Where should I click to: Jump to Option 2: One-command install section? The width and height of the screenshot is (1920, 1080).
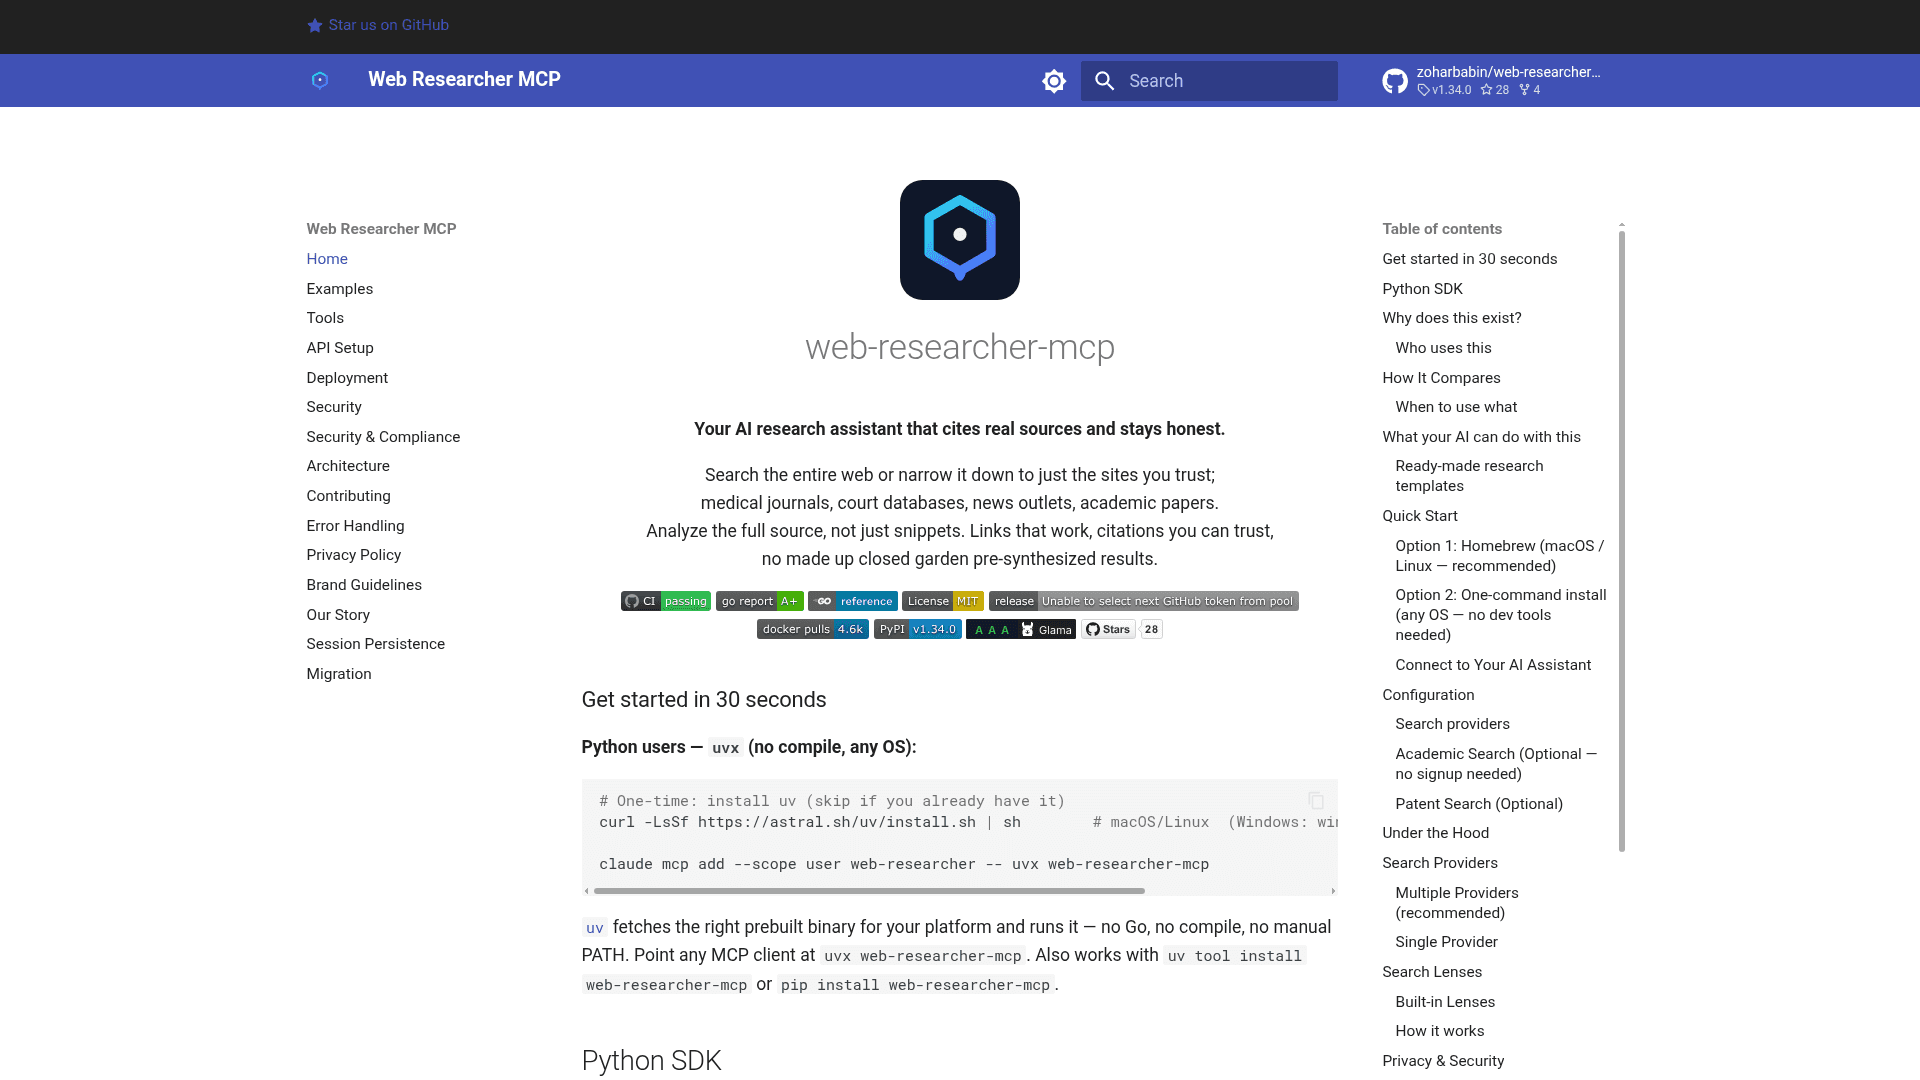click(x=1501, y=615)
